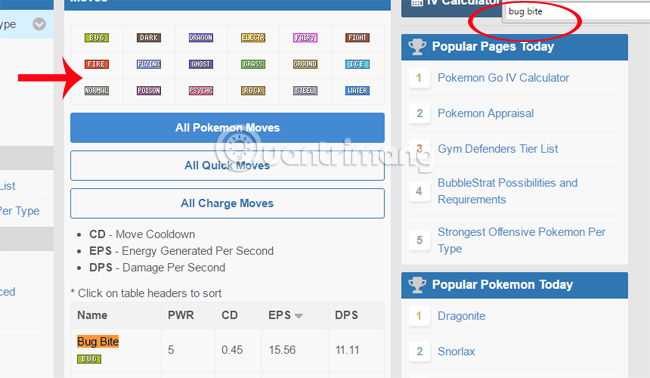Filter moves by Psychic type icon
This screenshot has height=378, width=650.
201,90
